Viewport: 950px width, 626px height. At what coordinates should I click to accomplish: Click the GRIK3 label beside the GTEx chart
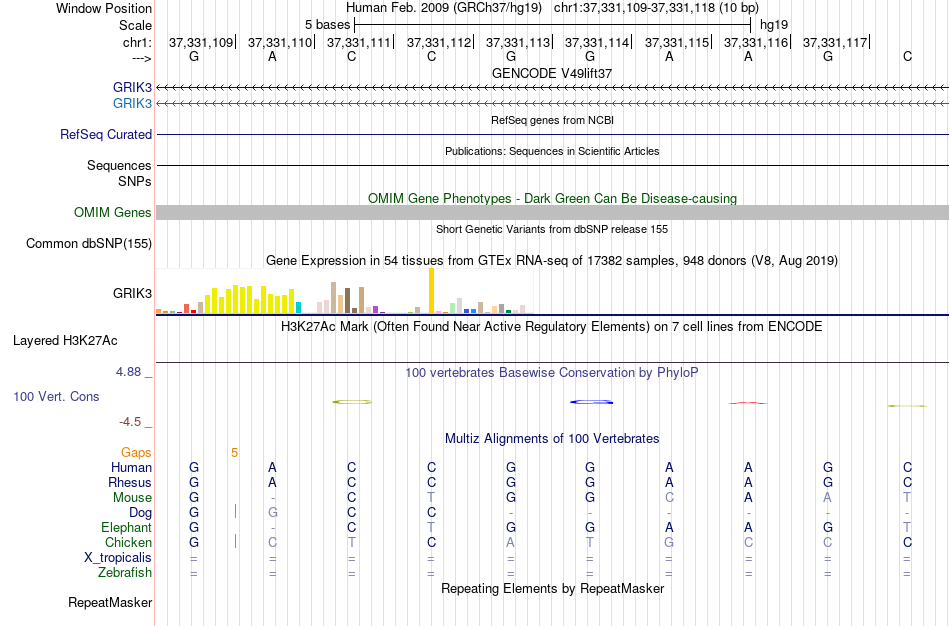(x=132, y=293)
